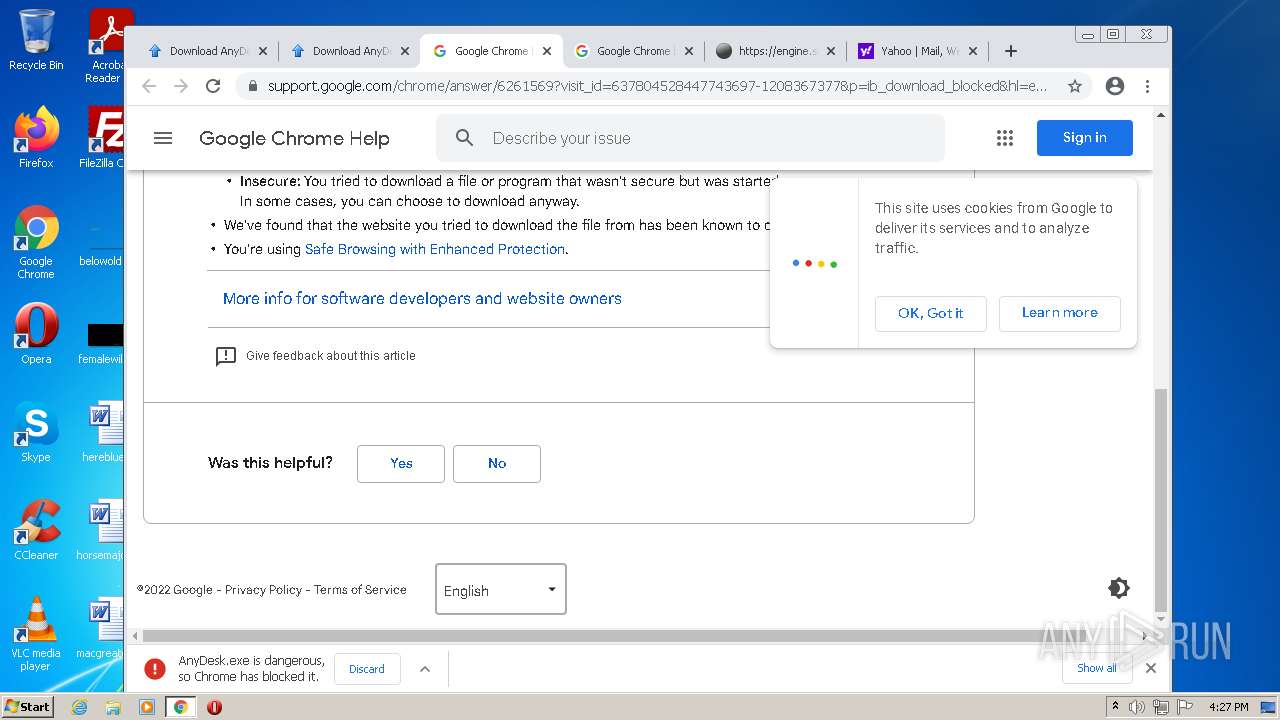Click Learn more on cookie notice
Screen dimensions: 1280x720
(x=1060, y=313)
